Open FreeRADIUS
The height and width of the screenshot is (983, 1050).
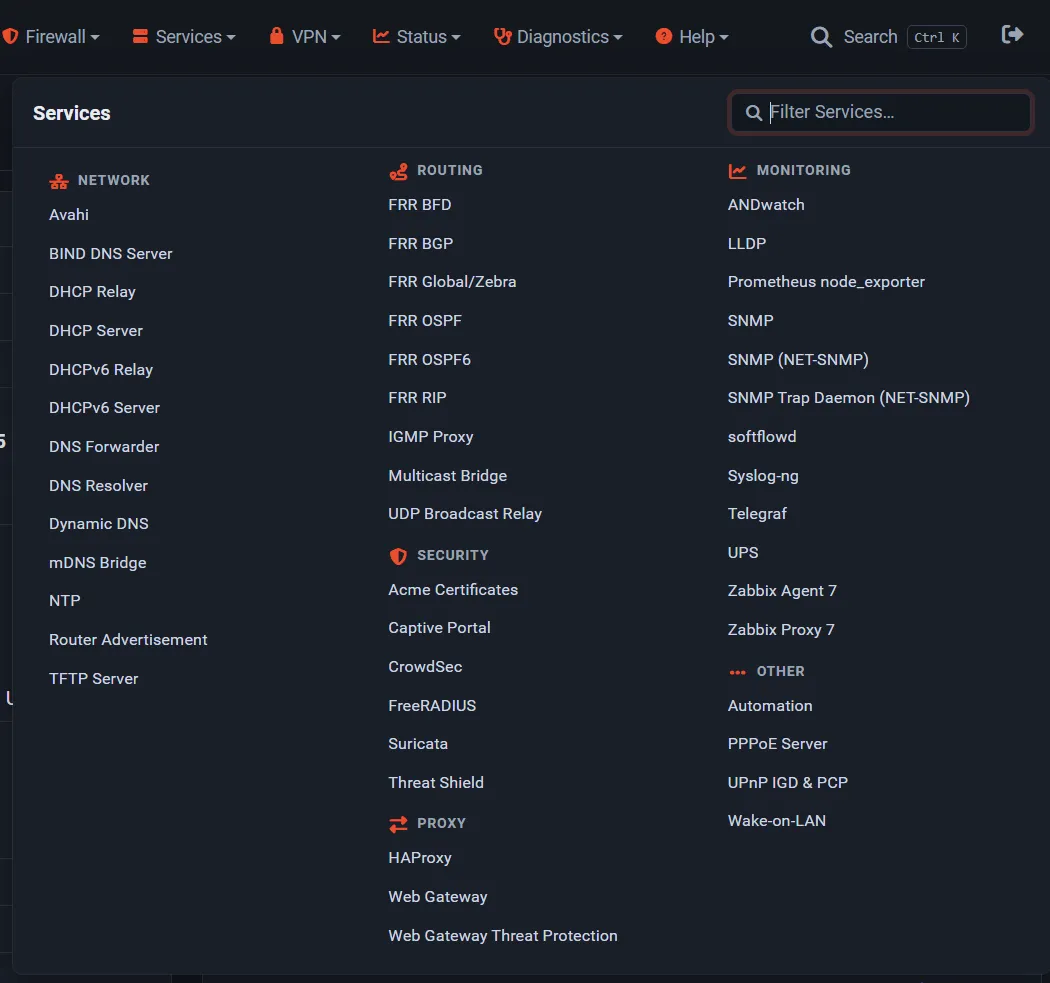click(432, 706)
